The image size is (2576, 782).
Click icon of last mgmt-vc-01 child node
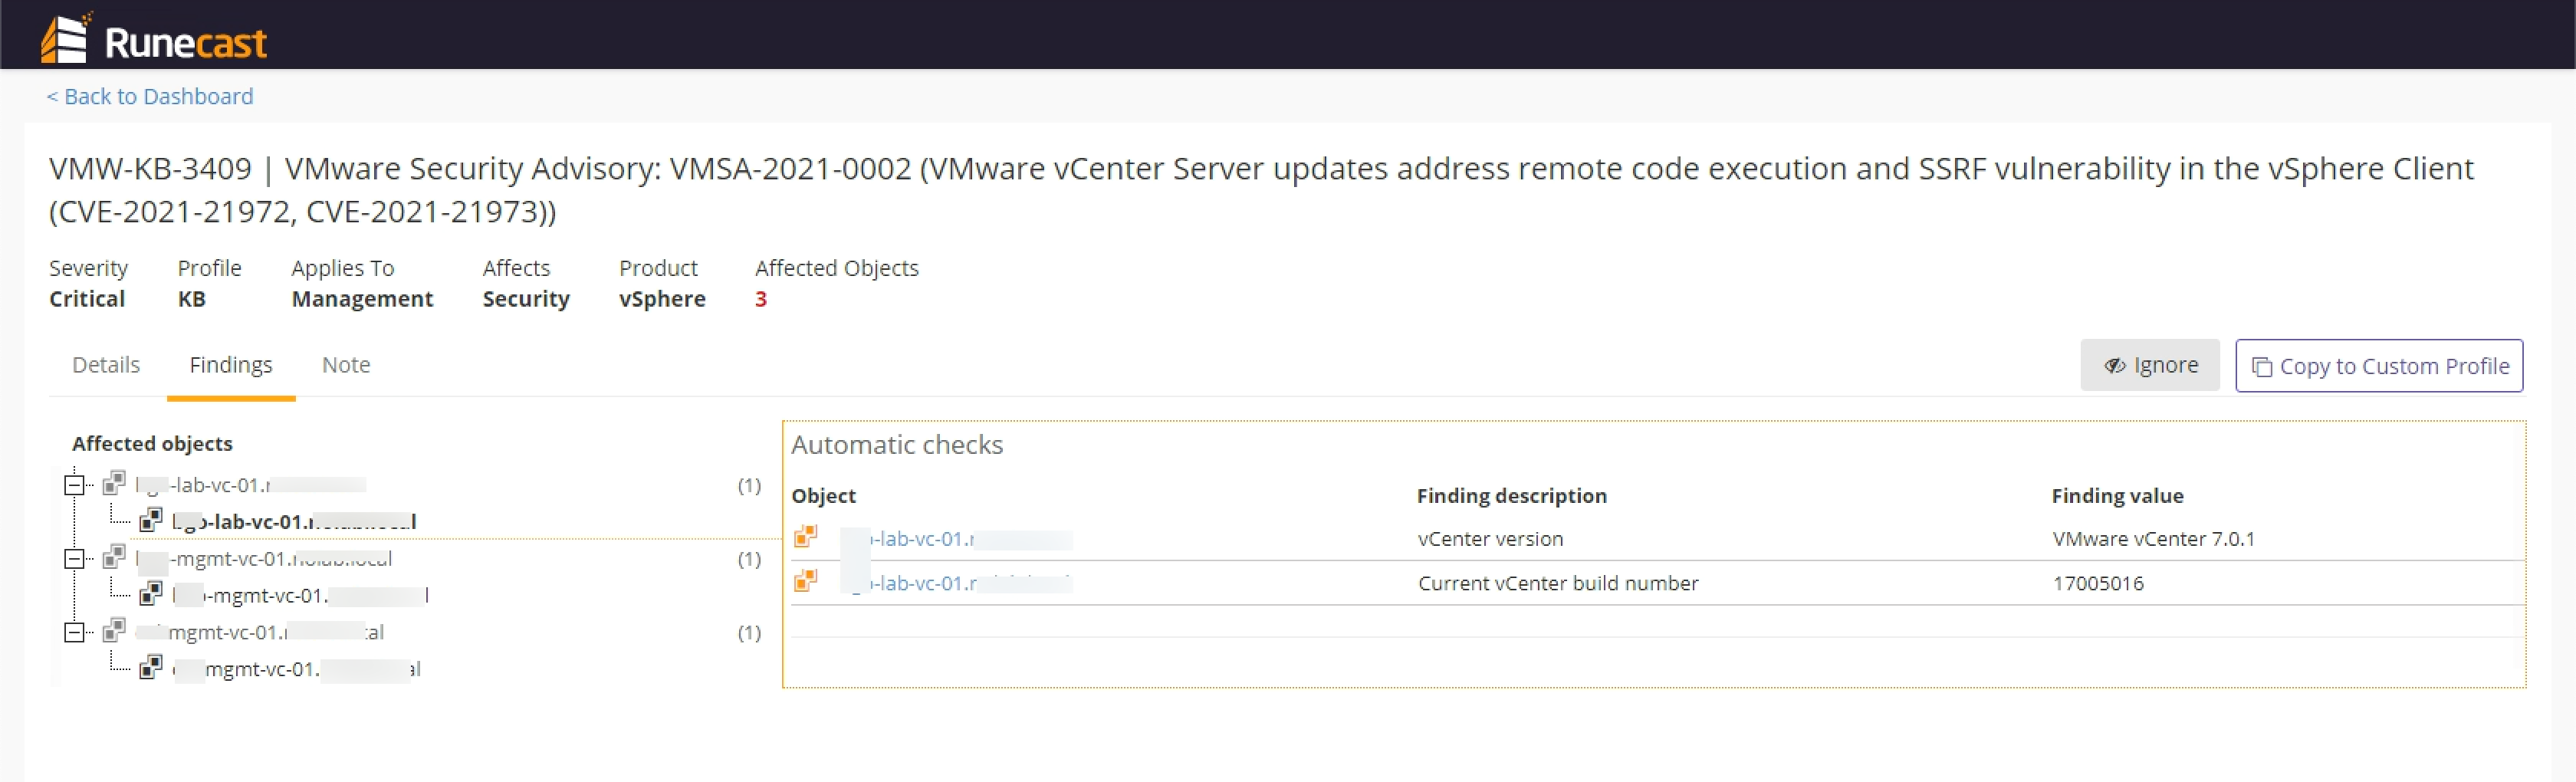pos(151,668)
